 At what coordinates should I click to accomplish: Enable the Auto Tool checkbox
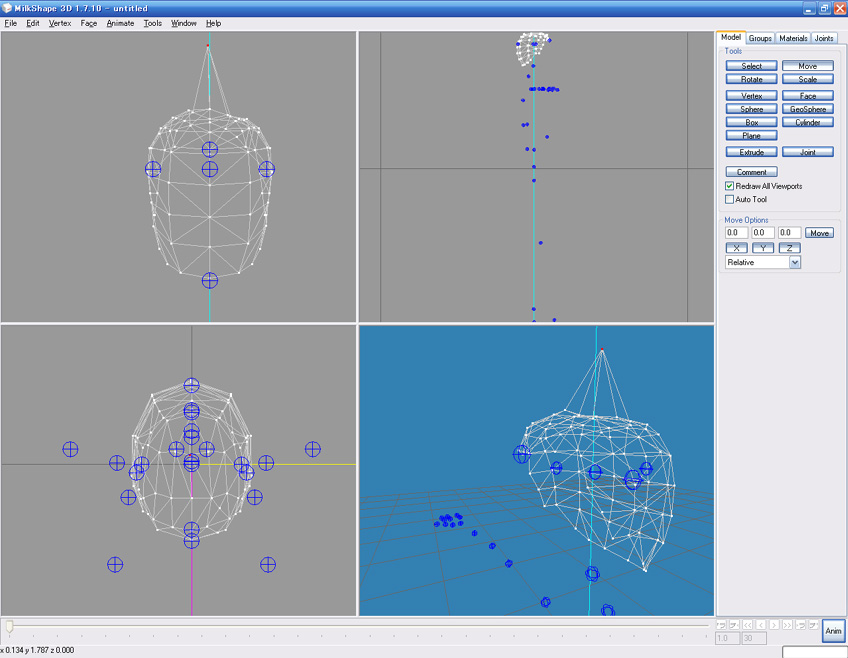point(729,200)
